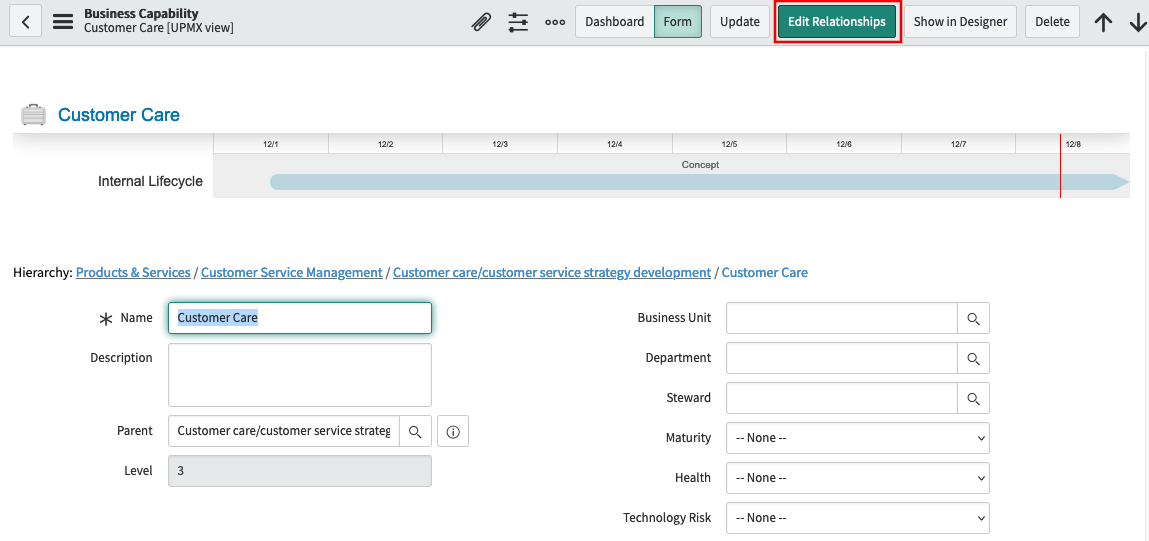Preview the Parent record info icon
The width and height of the screenshot is (1149, 541).
pos(453,431)
